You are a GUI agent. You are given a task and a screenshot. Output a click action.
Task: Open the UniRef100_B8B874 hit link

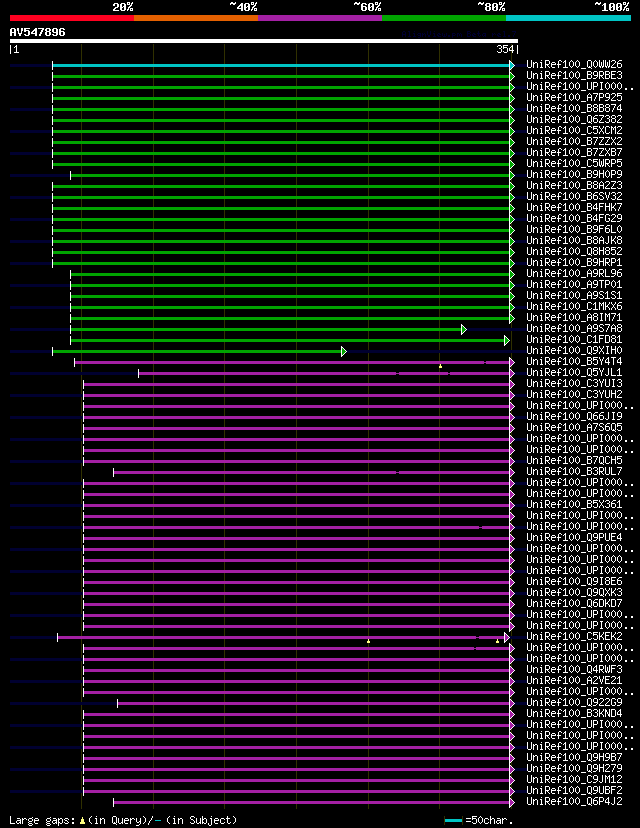tap(575, 108)
